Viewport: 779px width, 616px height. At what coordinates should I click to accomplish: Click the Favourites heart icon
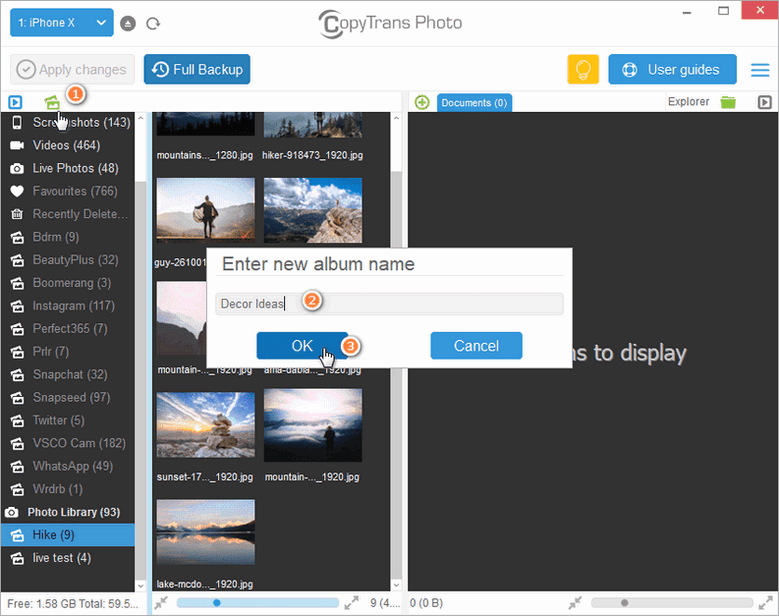17,191
